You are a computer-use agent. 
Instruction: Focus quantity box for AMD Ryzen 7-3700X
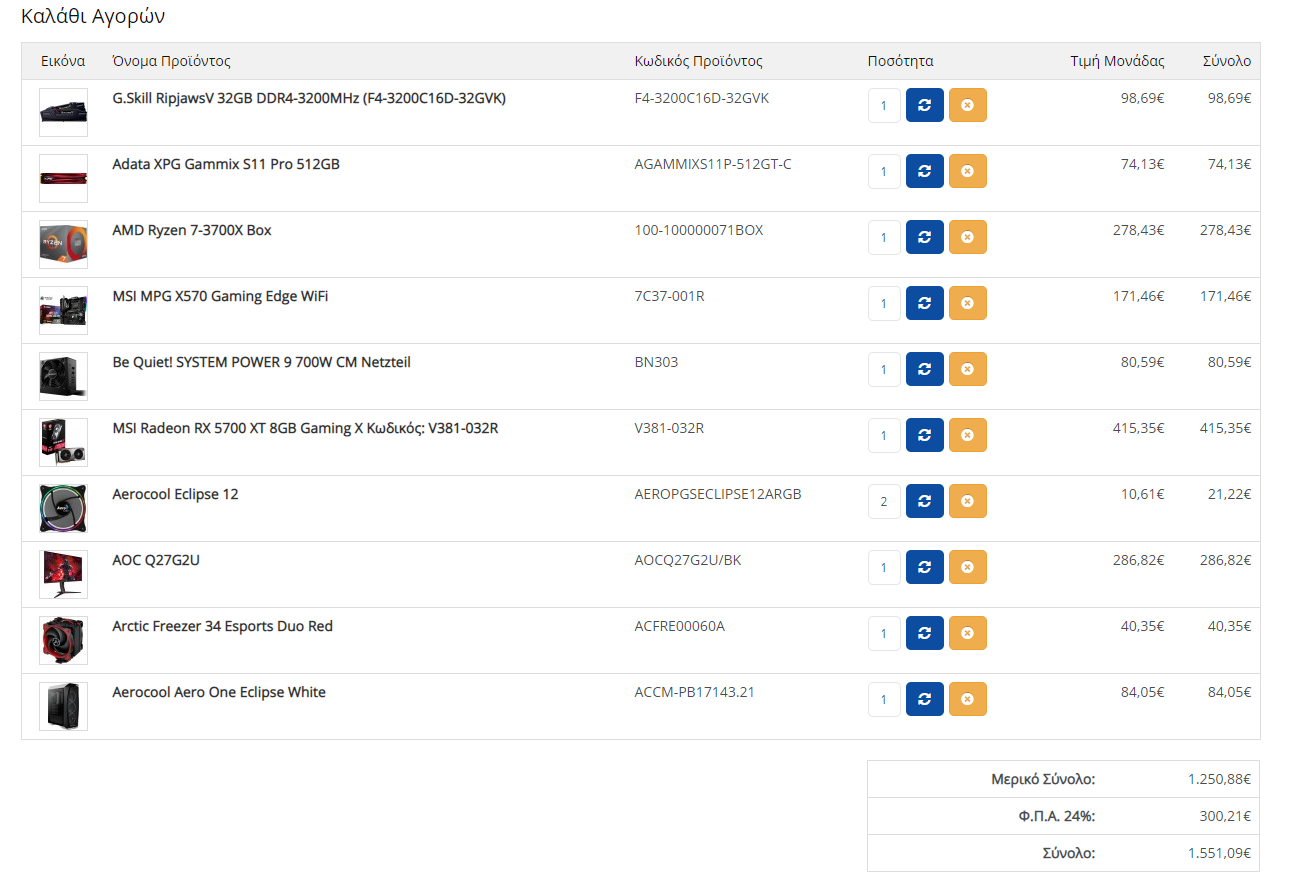(884, 237)
